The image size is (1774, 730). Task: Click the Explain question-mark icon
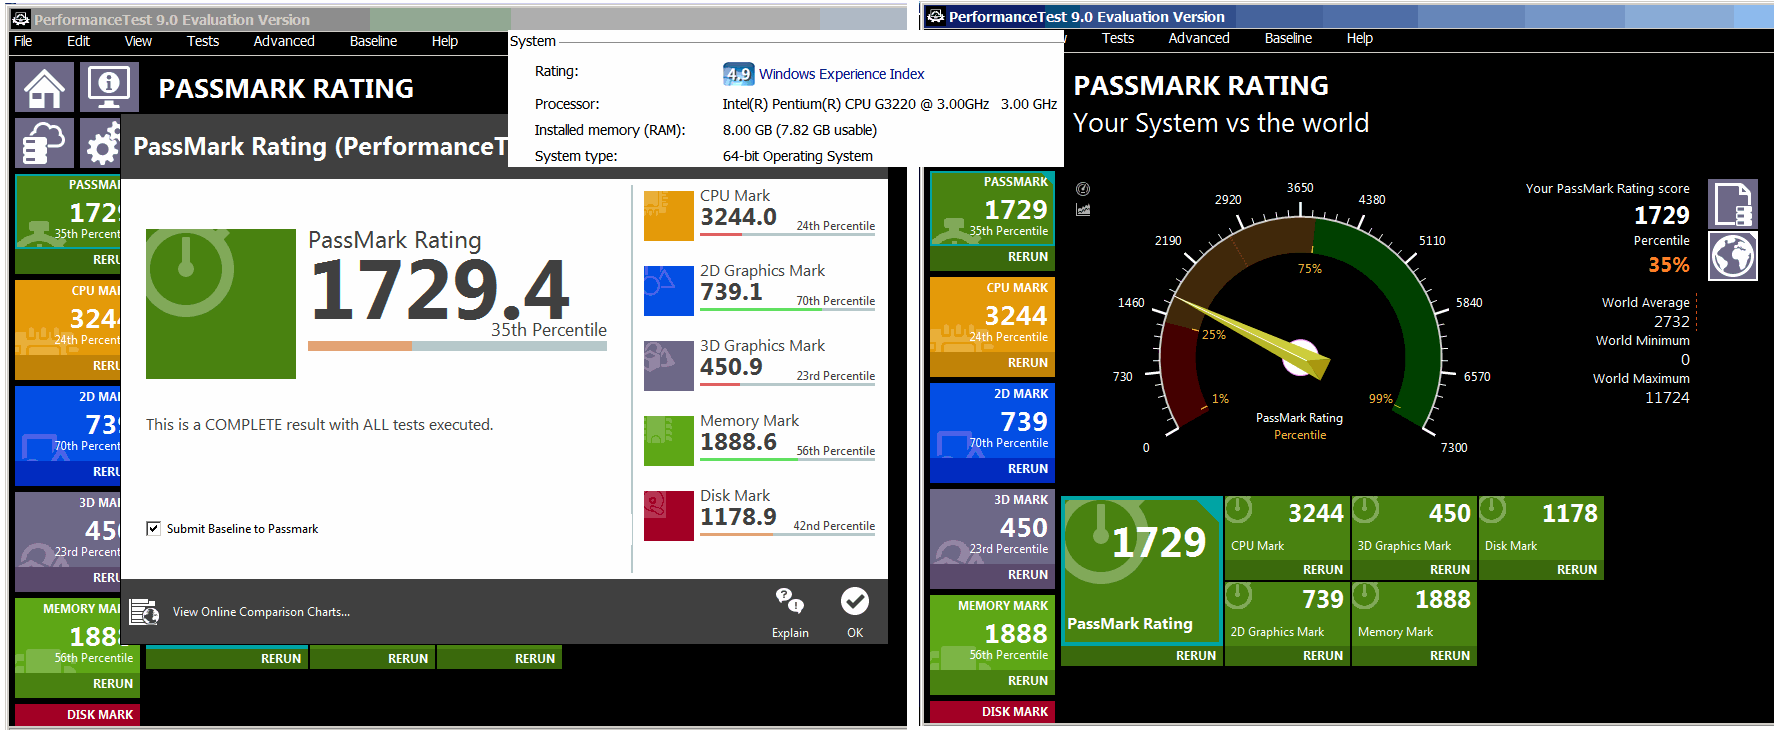pos(790,601)
